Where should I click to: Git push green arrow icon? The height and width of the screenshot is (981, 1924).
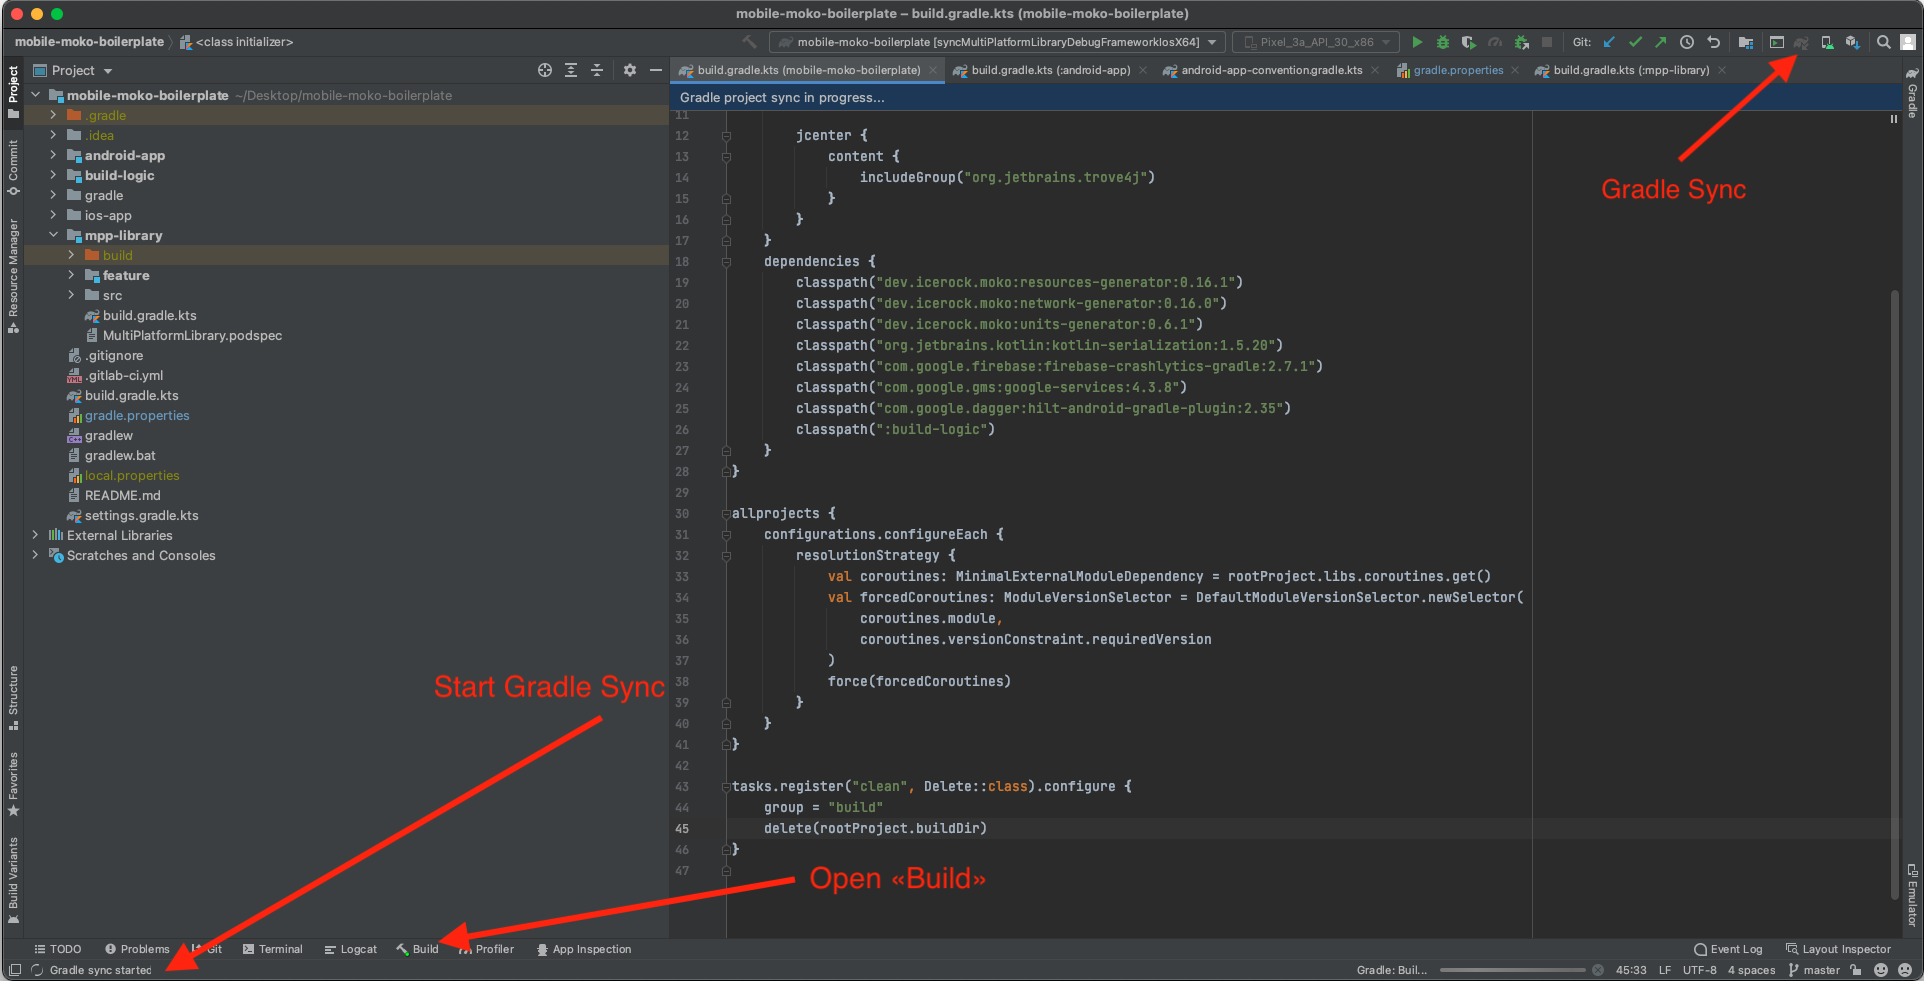click(x=1660, y=42)
